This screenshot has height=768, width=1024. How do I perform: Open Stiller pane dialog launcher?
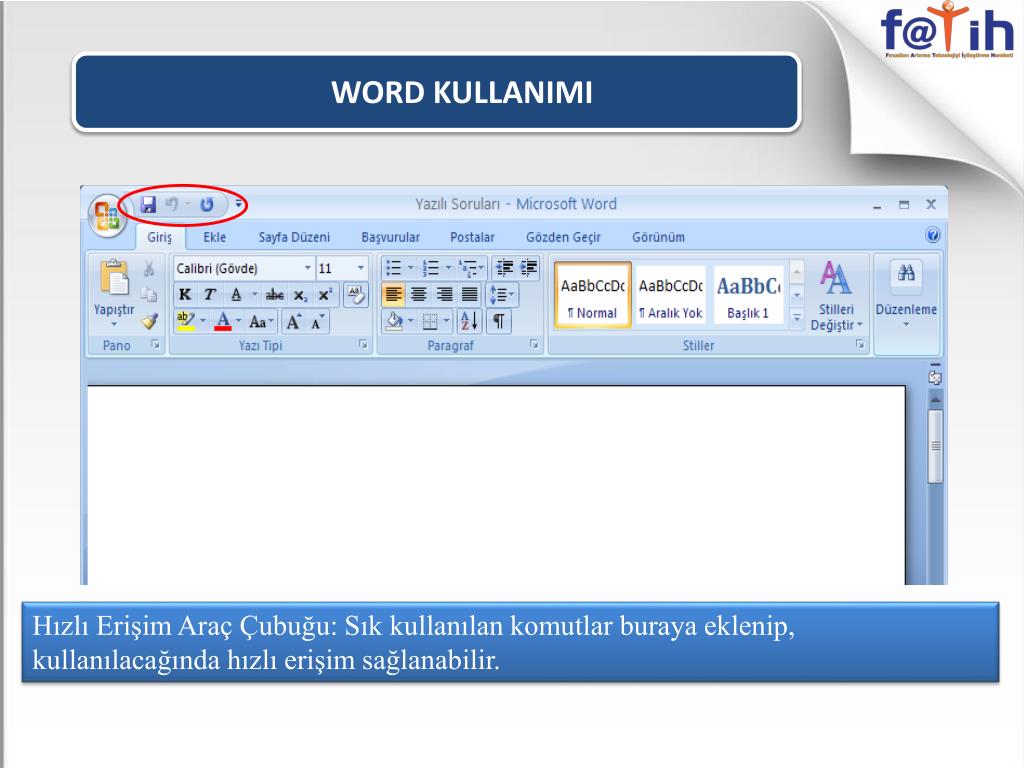(860, 344)
